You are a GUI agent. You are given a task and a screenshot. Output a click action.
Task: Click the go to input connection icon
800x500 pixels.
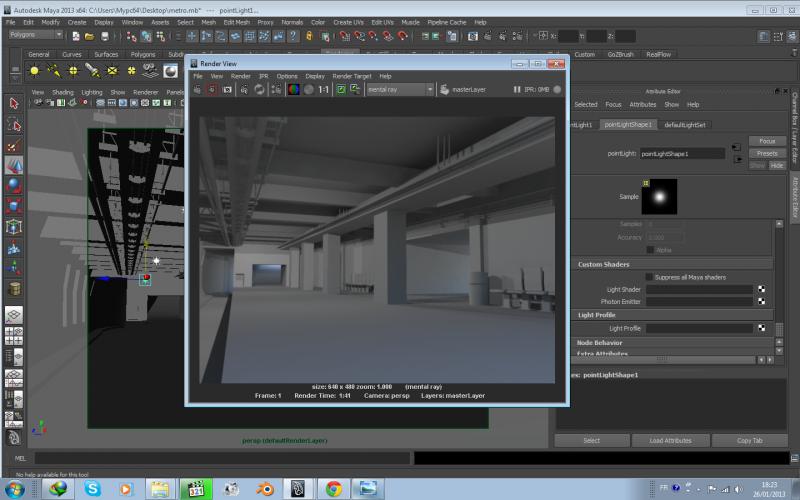[736, 147]
